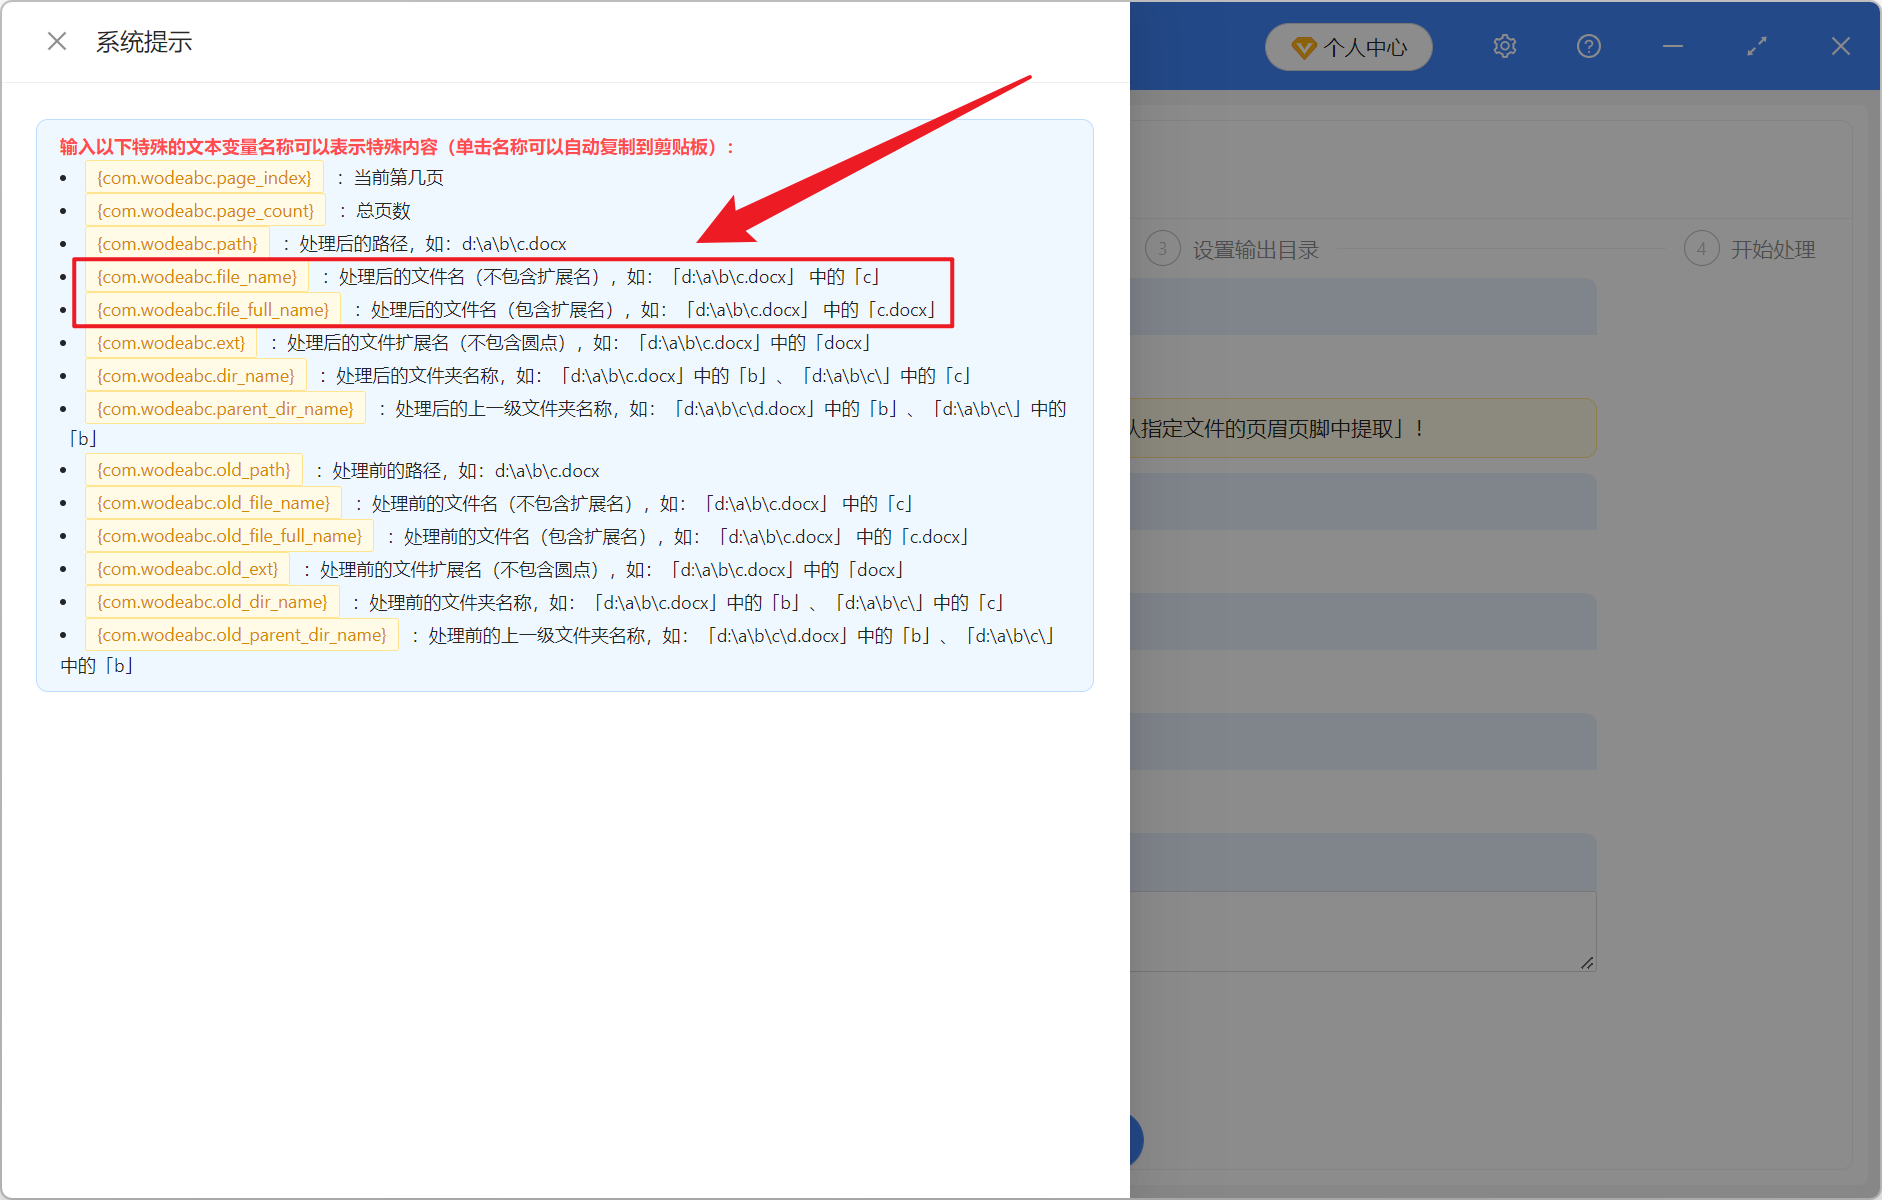Viewport: 1882px width, 1200px height.
Task: Copy the {com.wodeabc.path} variable
Action: (177, 243)
